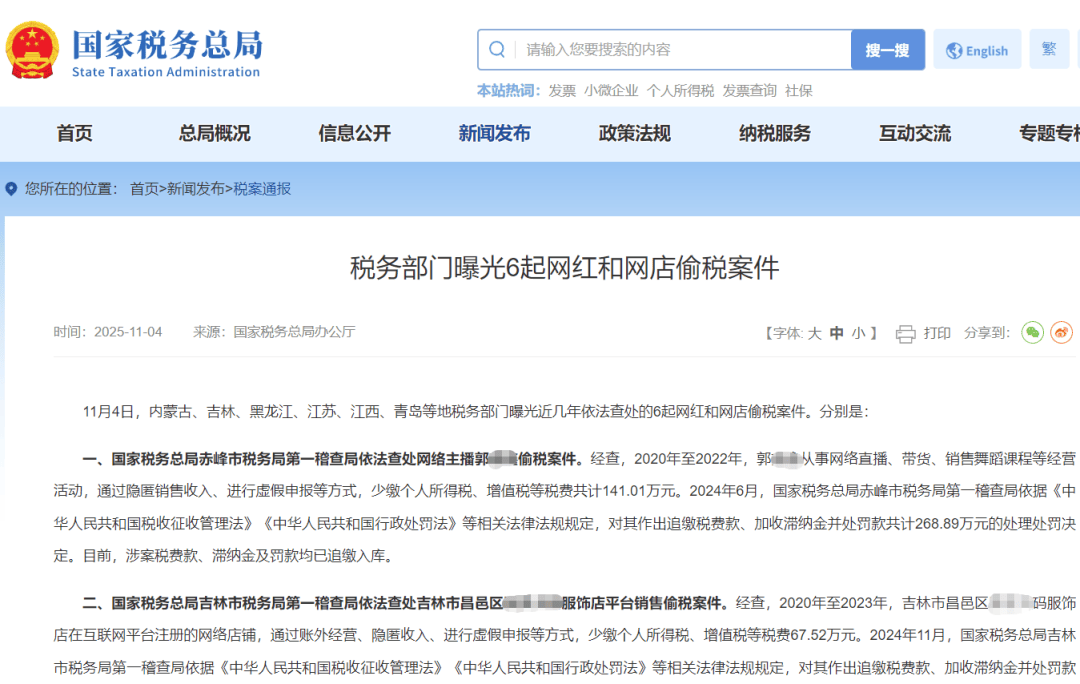This screenshot has width=1080, height=684.
Task: Open the 新闻发布 navigation tab
Action: (x=494, y=134)
